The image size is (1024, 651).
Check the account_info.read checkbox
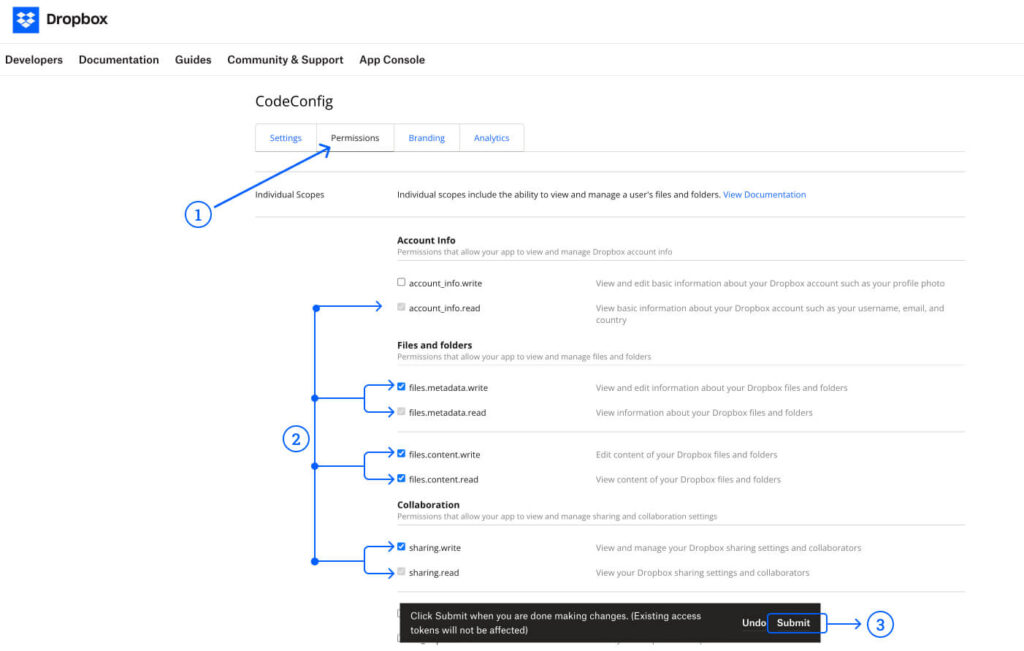[401, 307]
